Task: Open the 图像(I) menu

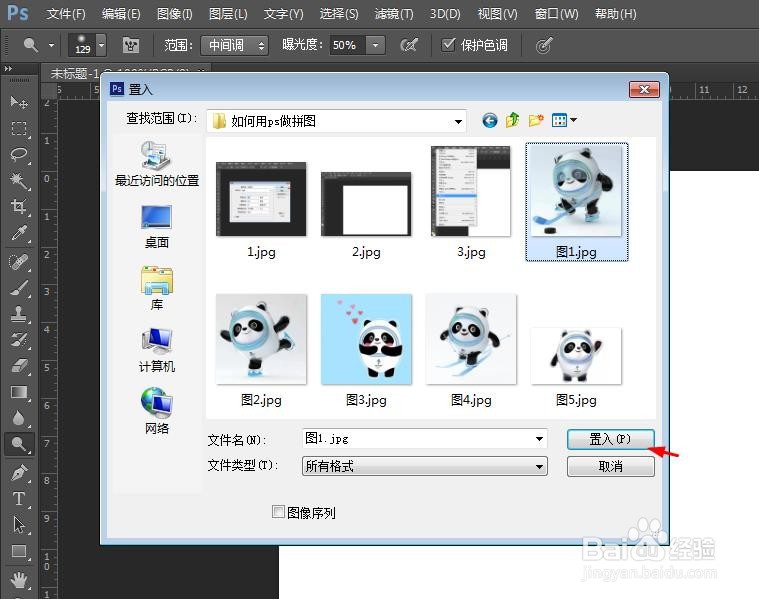Action: [175, 14]
